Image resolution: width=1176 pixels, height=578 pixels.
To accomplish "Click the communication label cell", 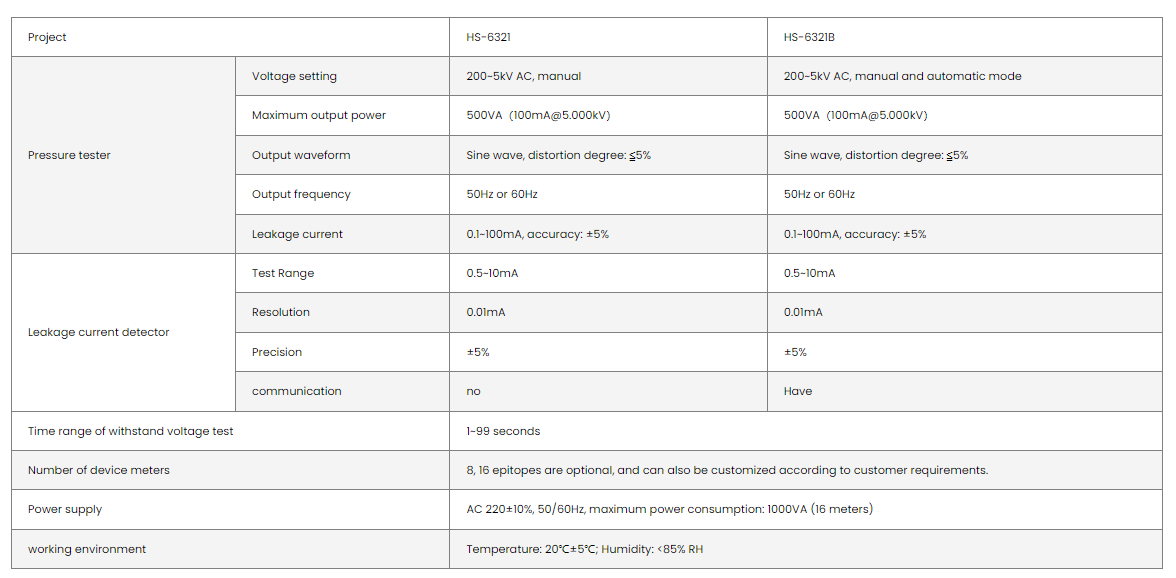I will tap(297, 391).
